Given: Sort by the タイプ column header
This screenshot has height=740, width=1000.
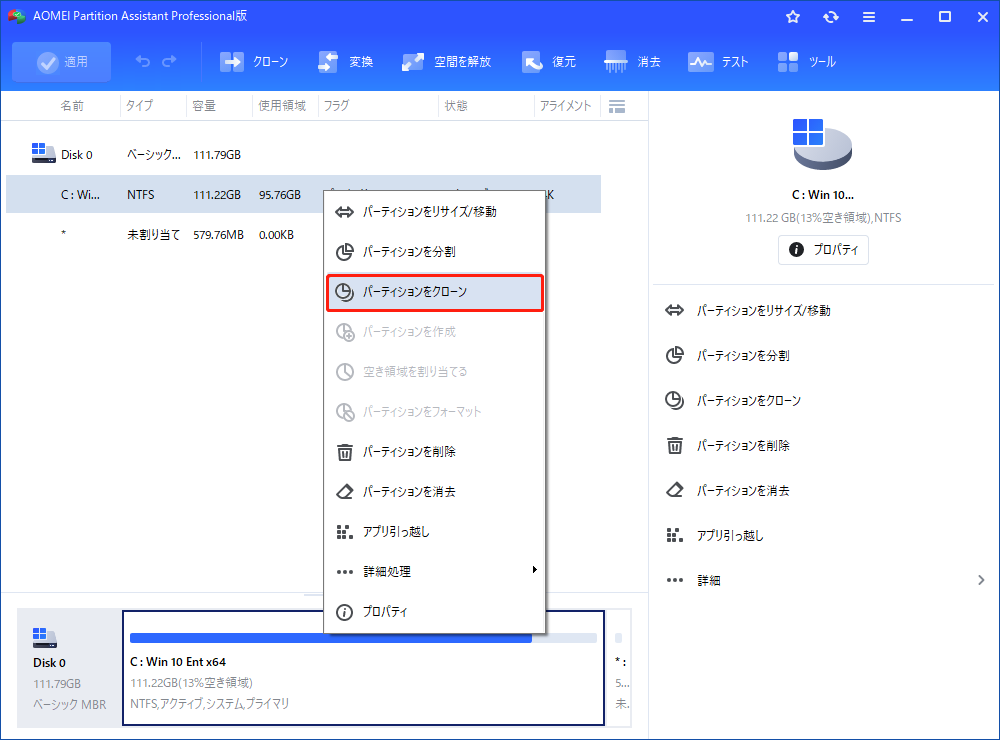Looking at the screenshot, I should [139, 106].
